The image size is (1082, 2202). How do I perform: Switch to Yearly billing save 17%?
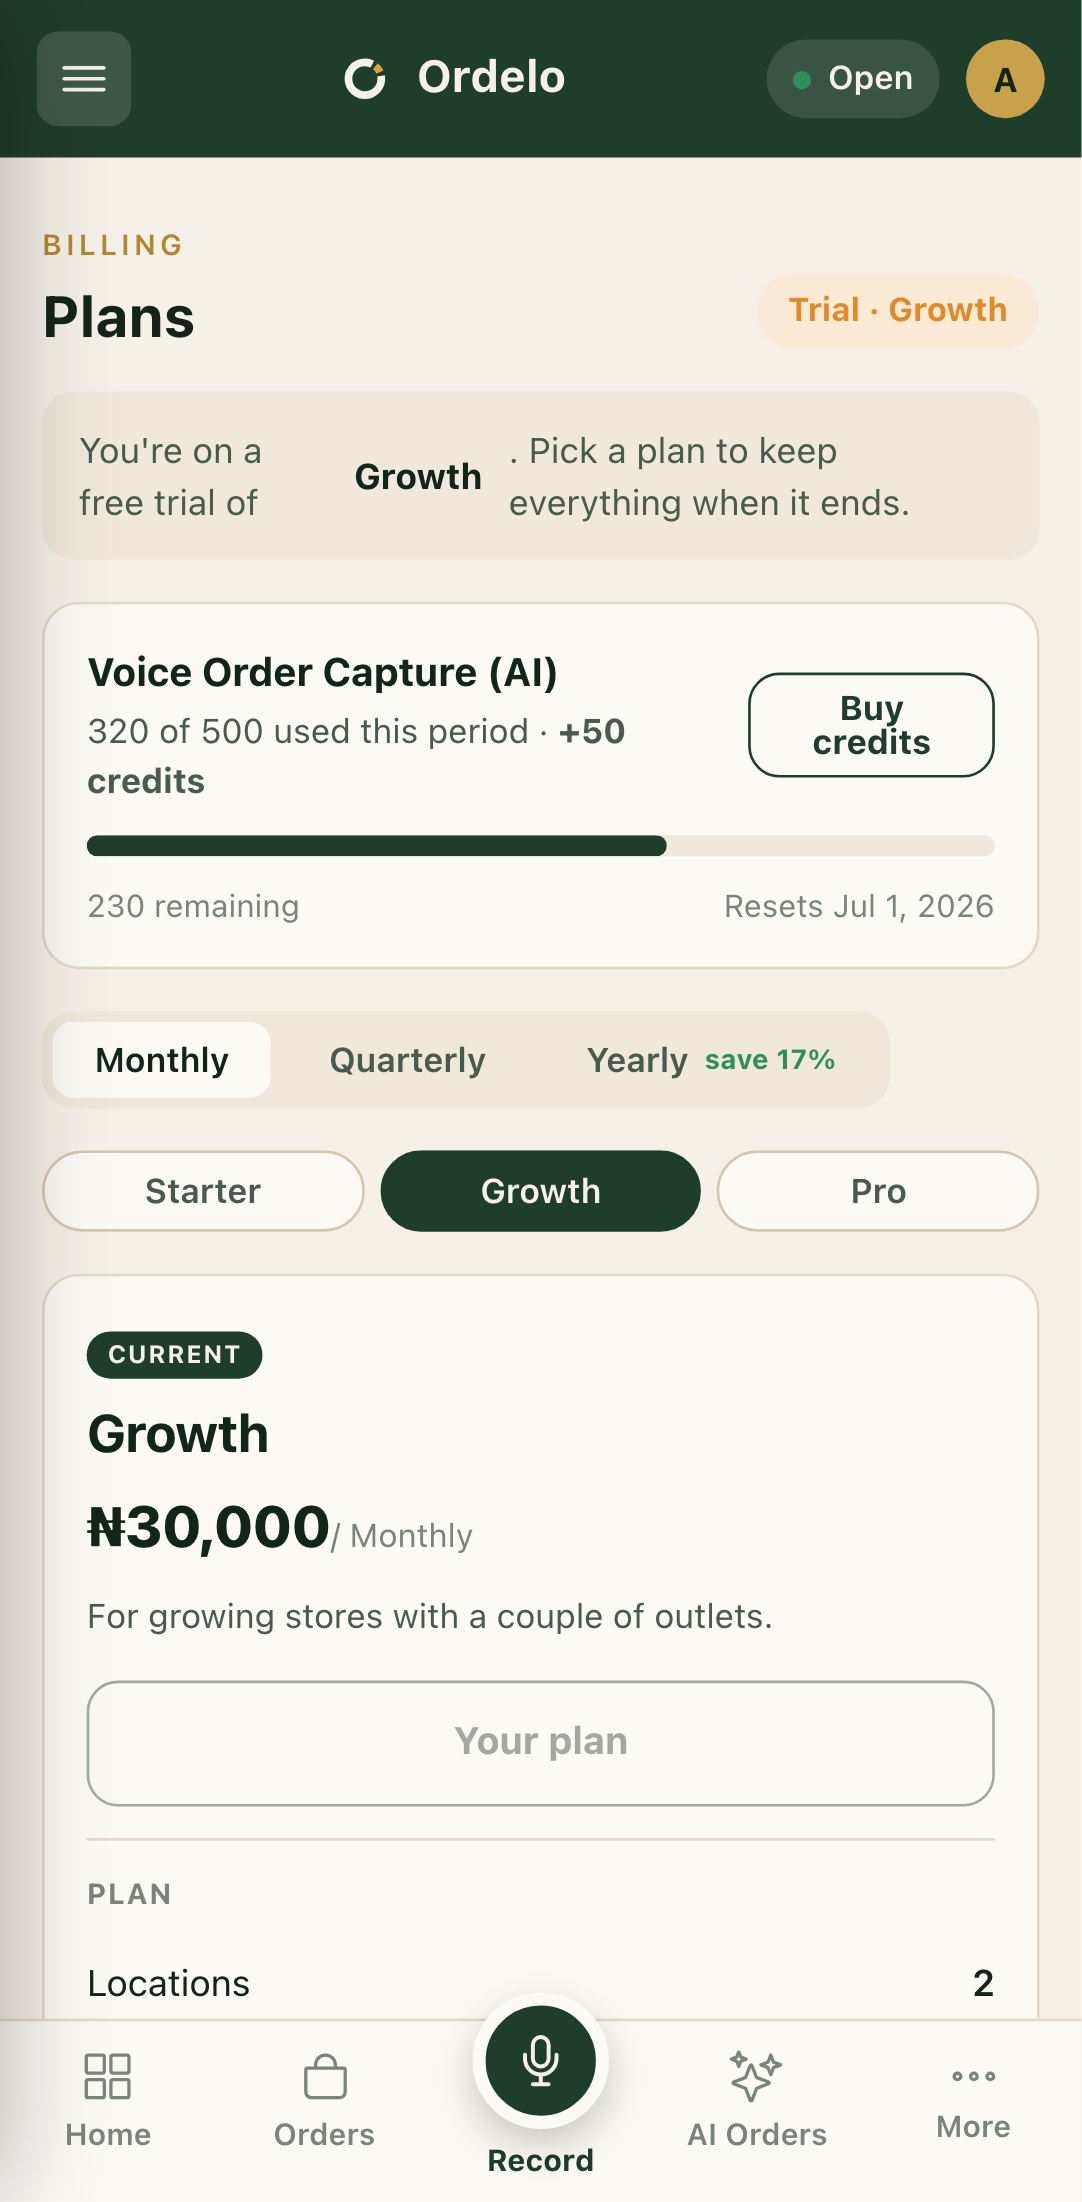click(x=711, y=1060)
